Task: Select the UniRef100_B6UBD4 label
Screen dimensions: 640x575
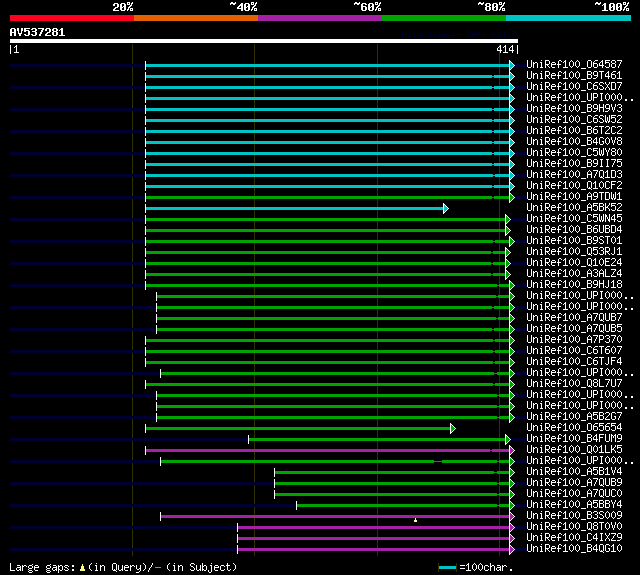Action: pyautogui.click(x=574, y=230)
